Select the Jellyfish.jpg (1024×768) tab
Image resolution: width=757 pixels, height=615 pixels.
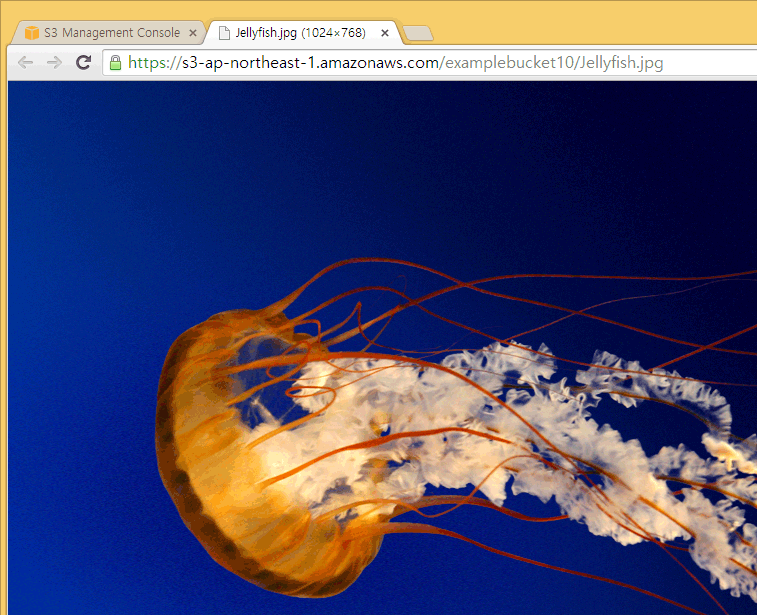coord(300,33)
